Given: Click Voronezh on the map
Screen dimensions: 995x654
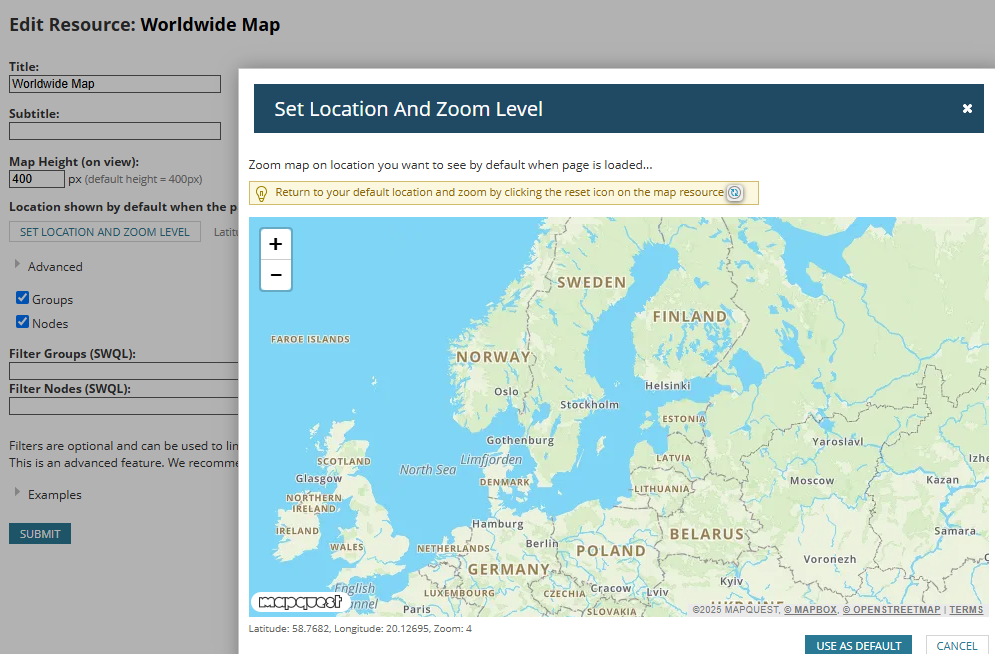Looking at the screenshot, I should 830,559.
